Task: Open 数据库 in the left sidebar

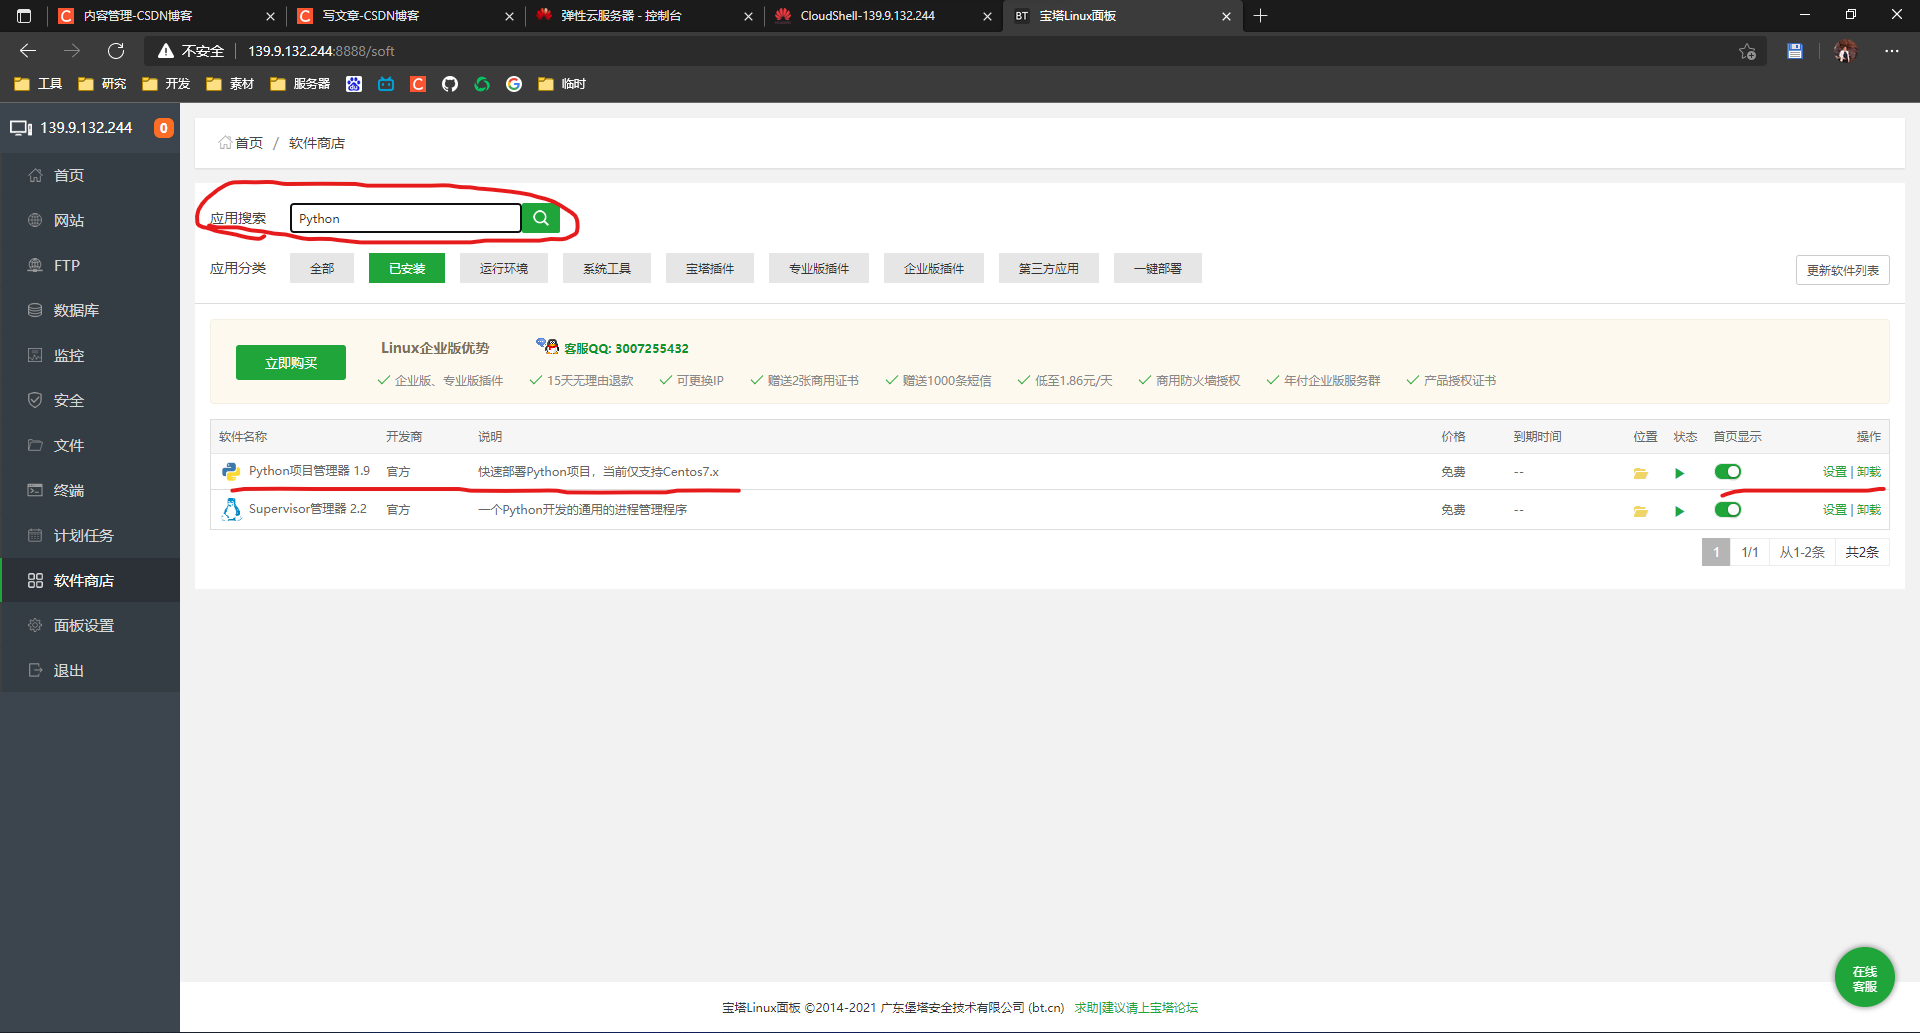Action: pyautogui.click(x=90, y=310)
